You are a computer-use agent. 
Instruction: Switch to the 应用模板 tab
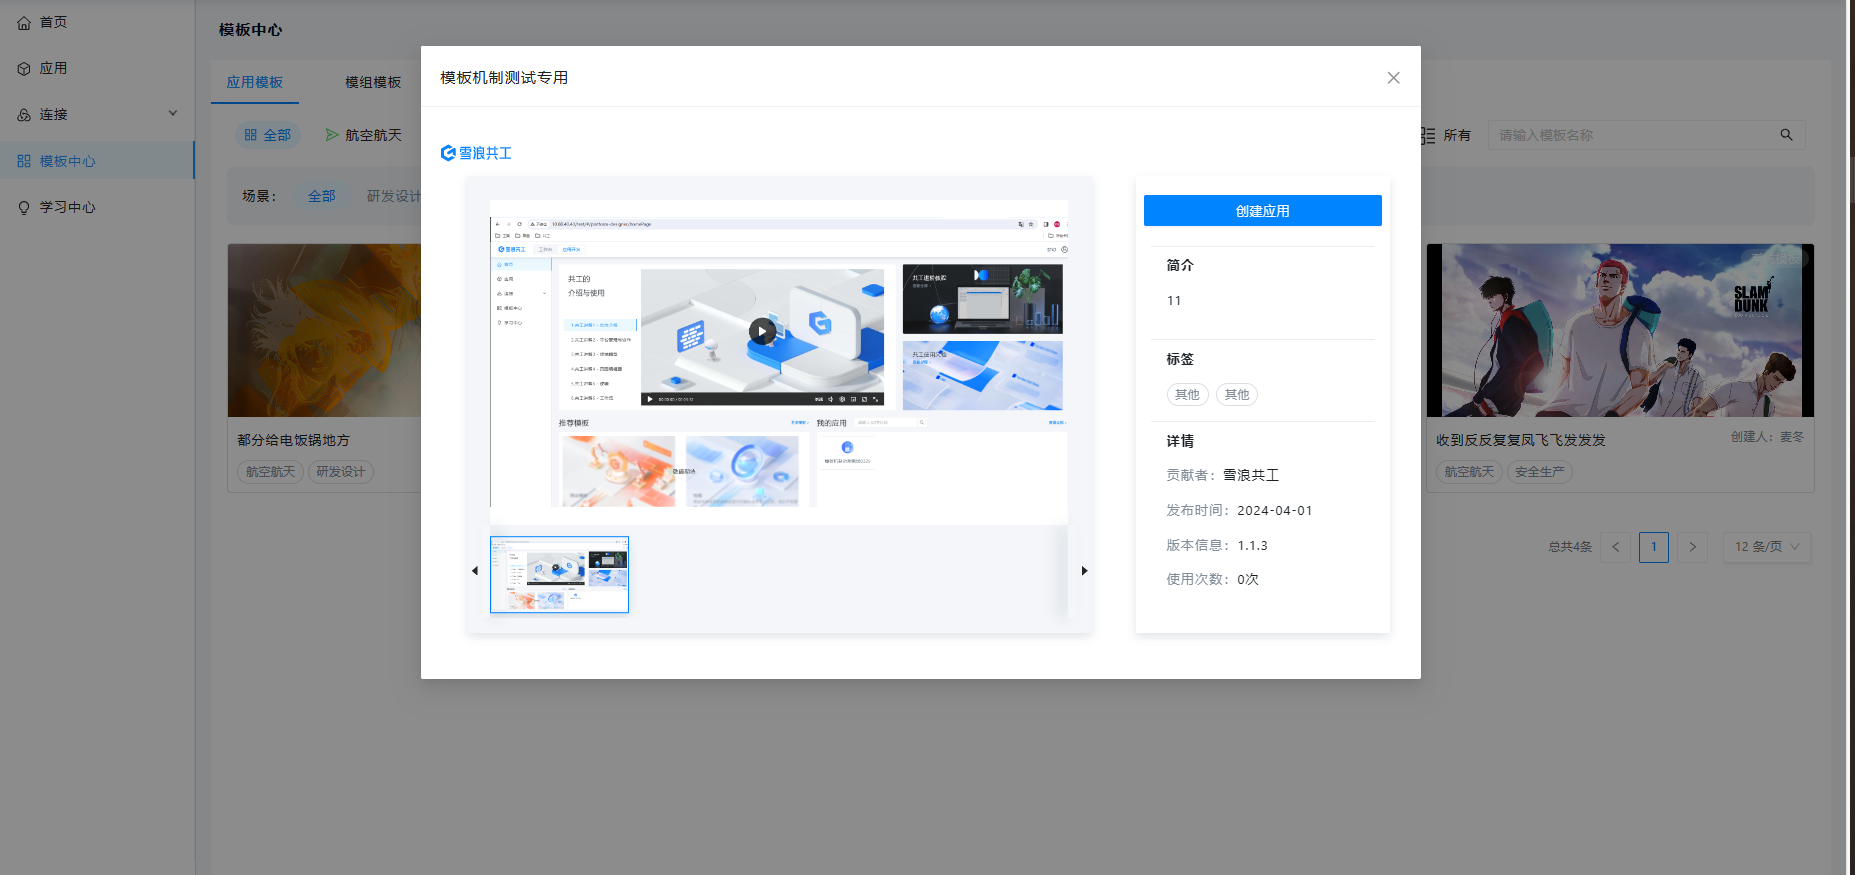[254, 82]
